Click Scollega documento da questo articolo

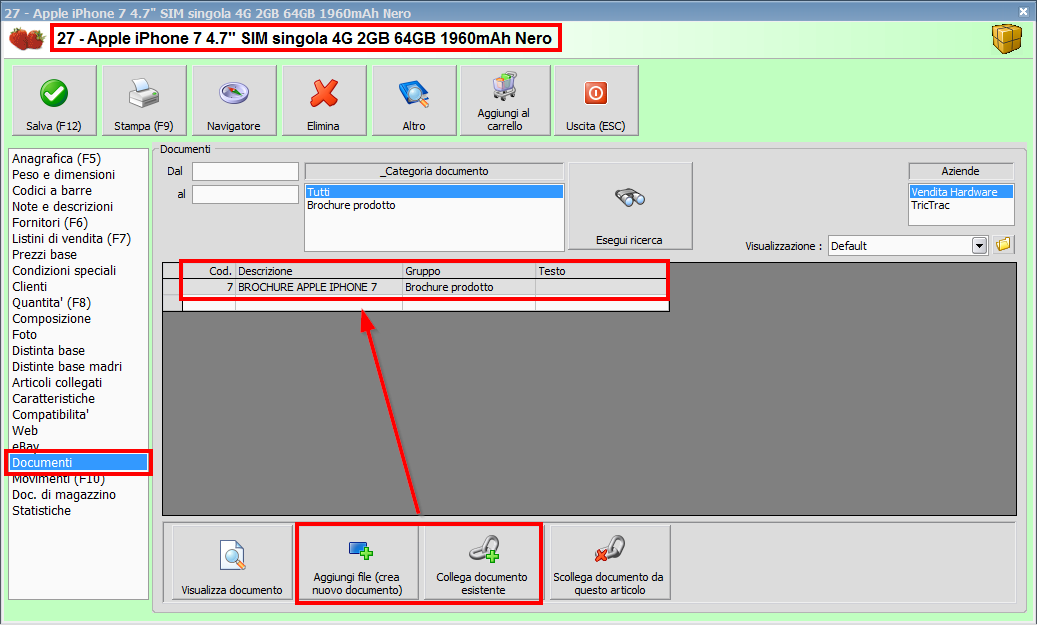point(610,563)
